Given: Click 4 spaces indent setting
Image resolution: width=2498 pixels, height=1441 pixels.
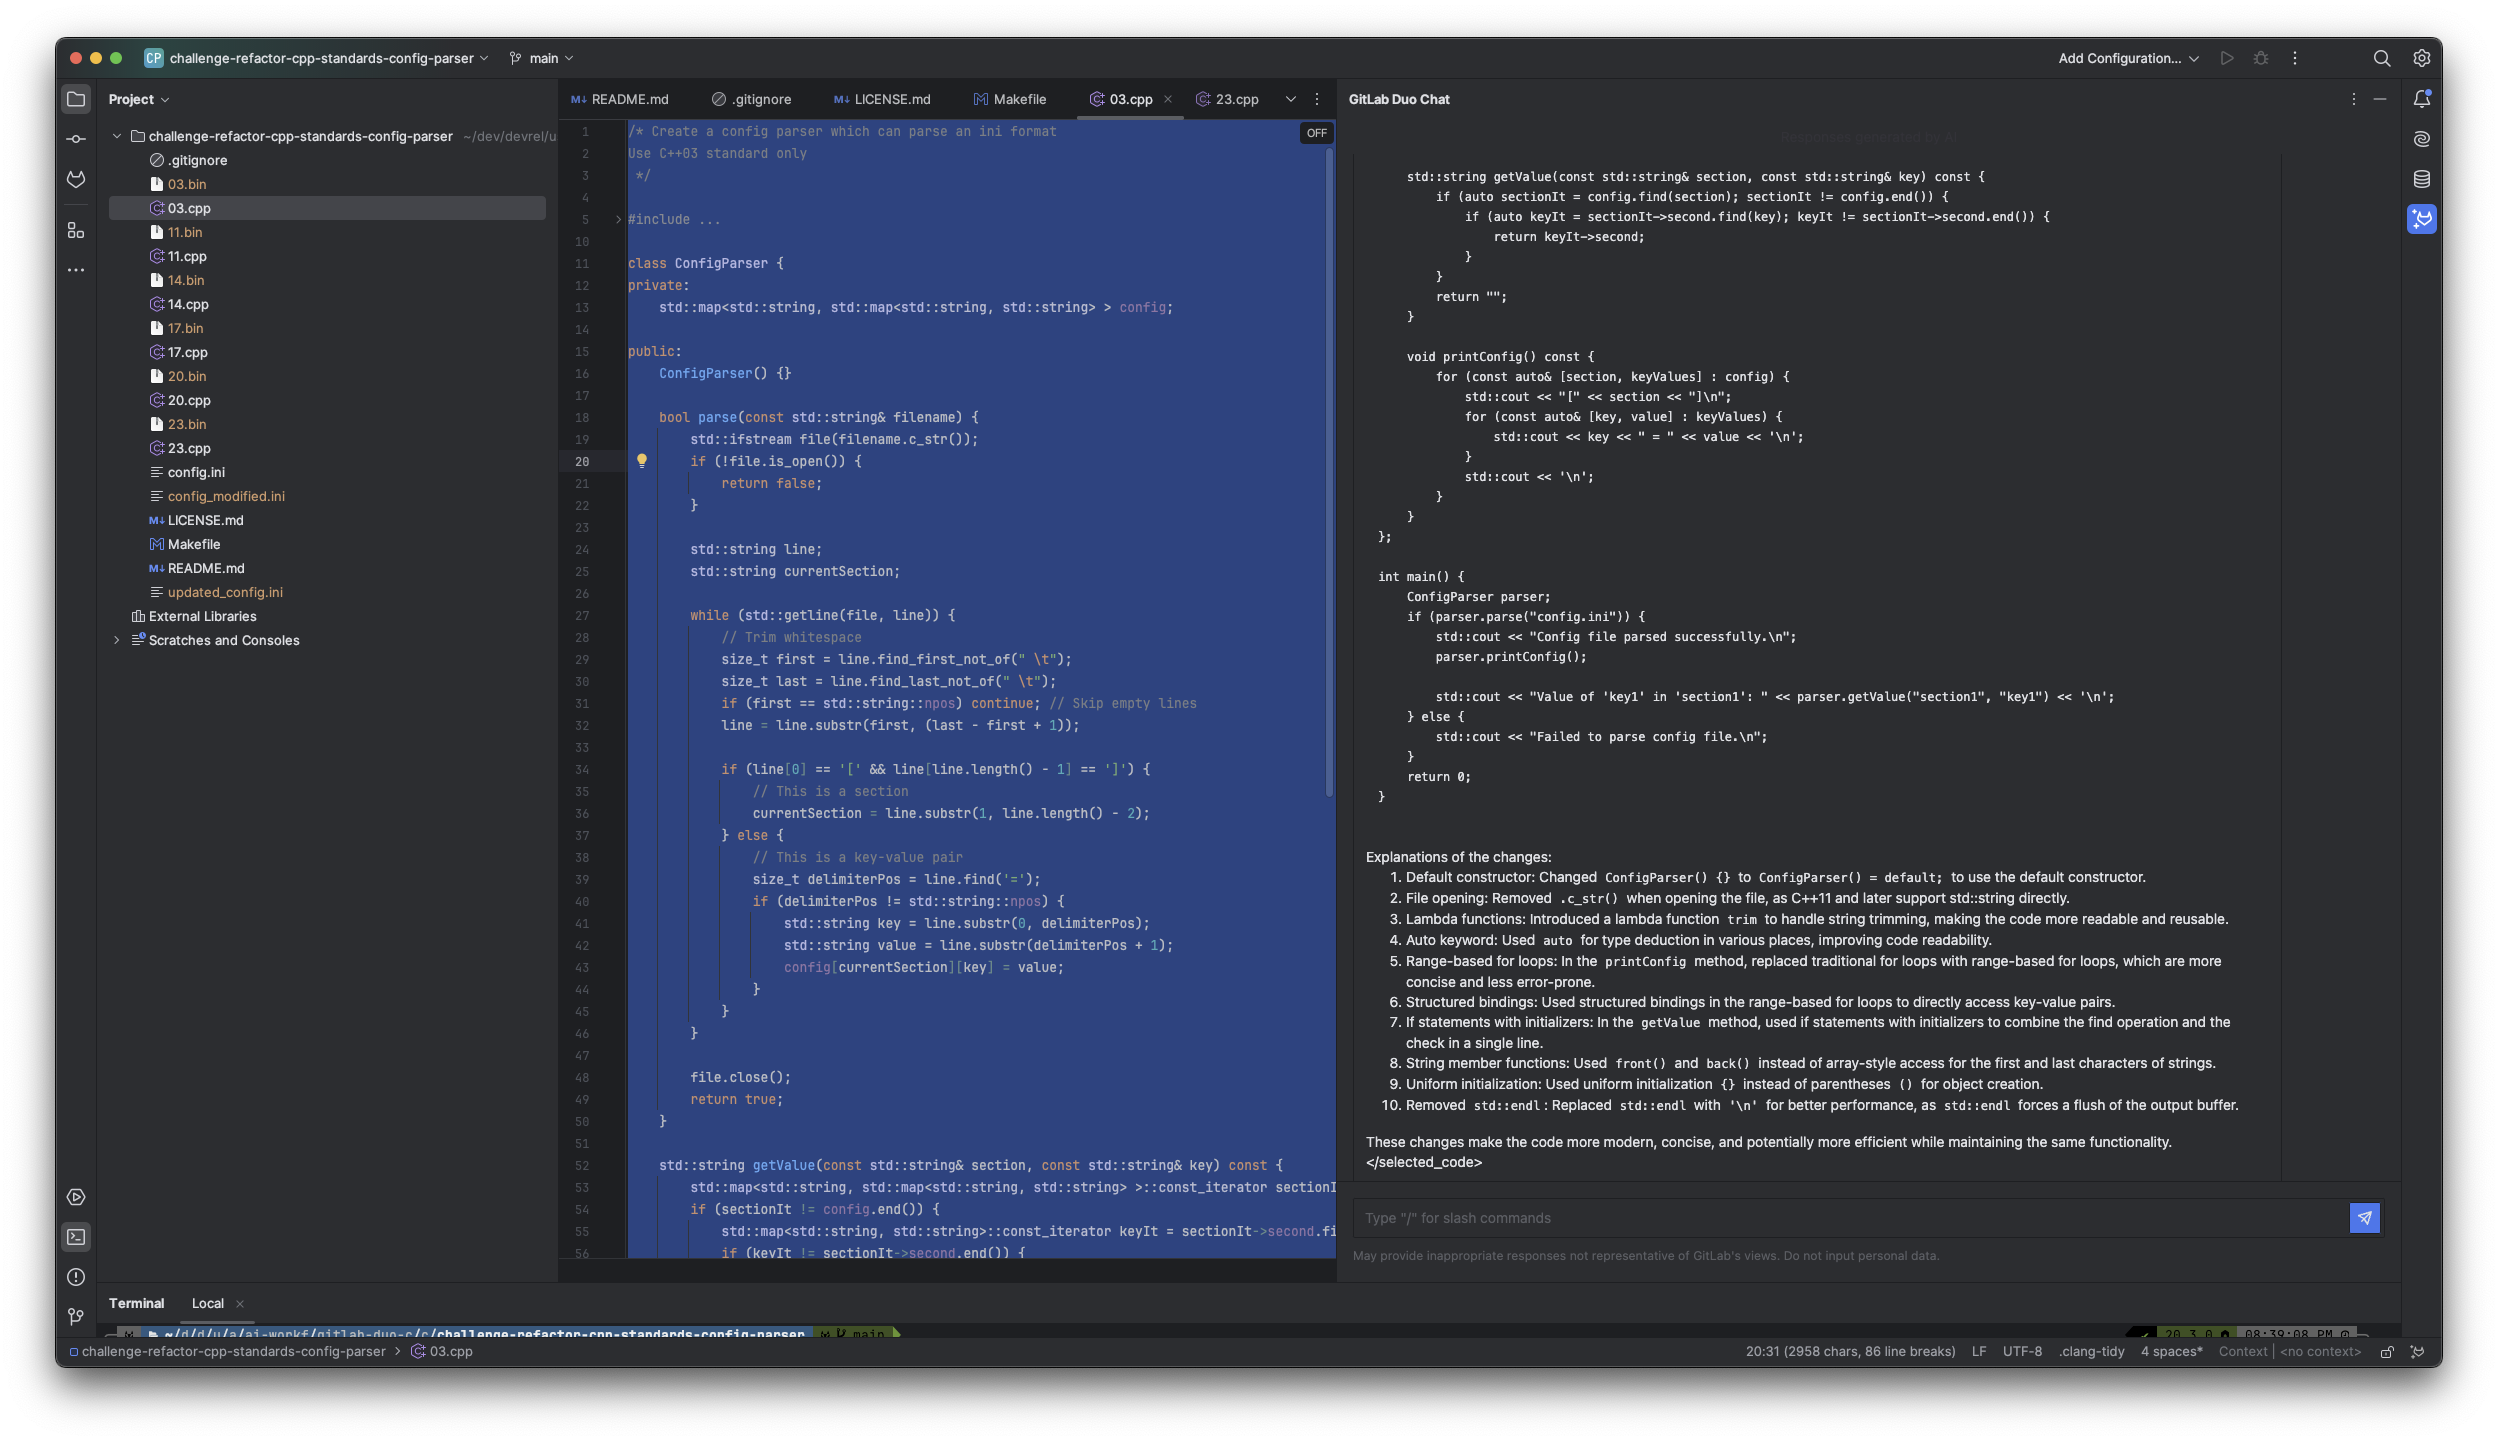Looking at the screenshot, I should point(2171,1352).
